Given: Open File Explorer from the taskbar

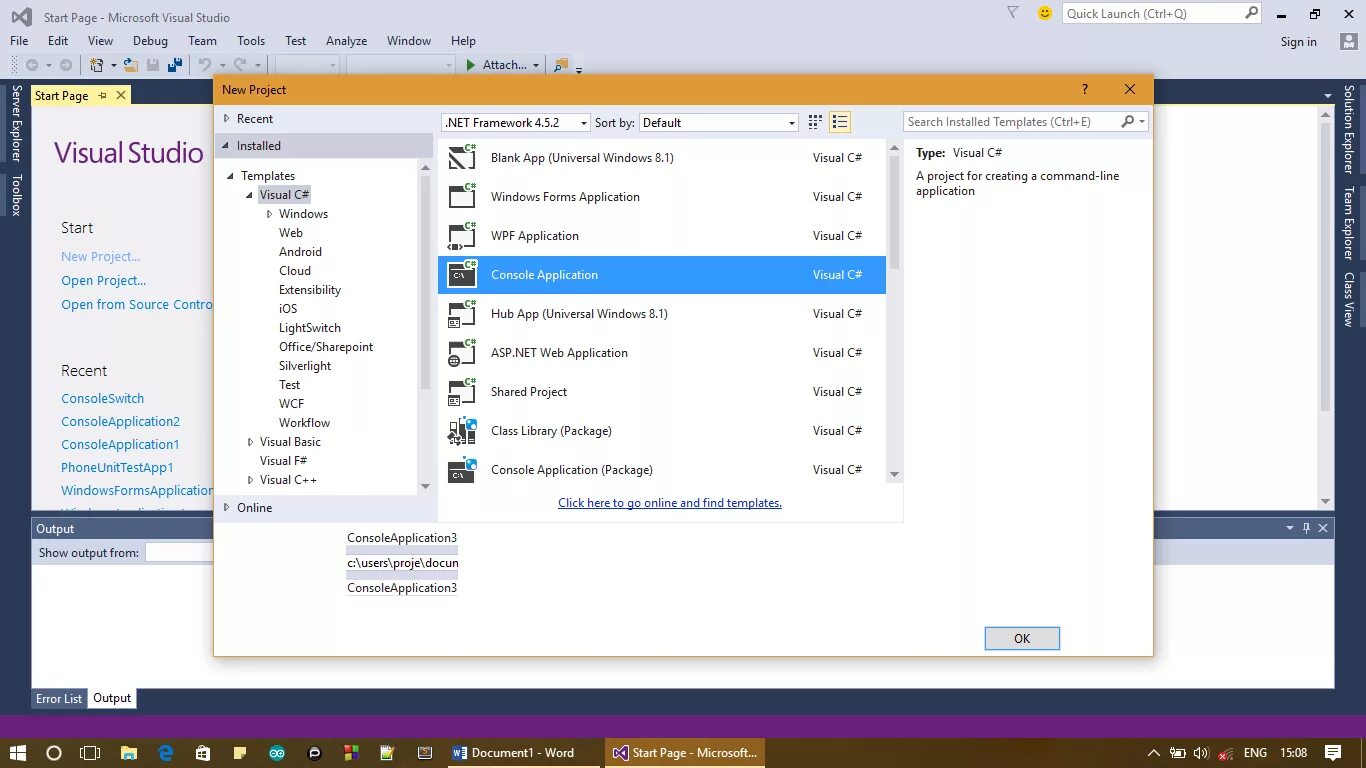Looking at the screenshot, I should pyautogui.click(x=129, y=753).
